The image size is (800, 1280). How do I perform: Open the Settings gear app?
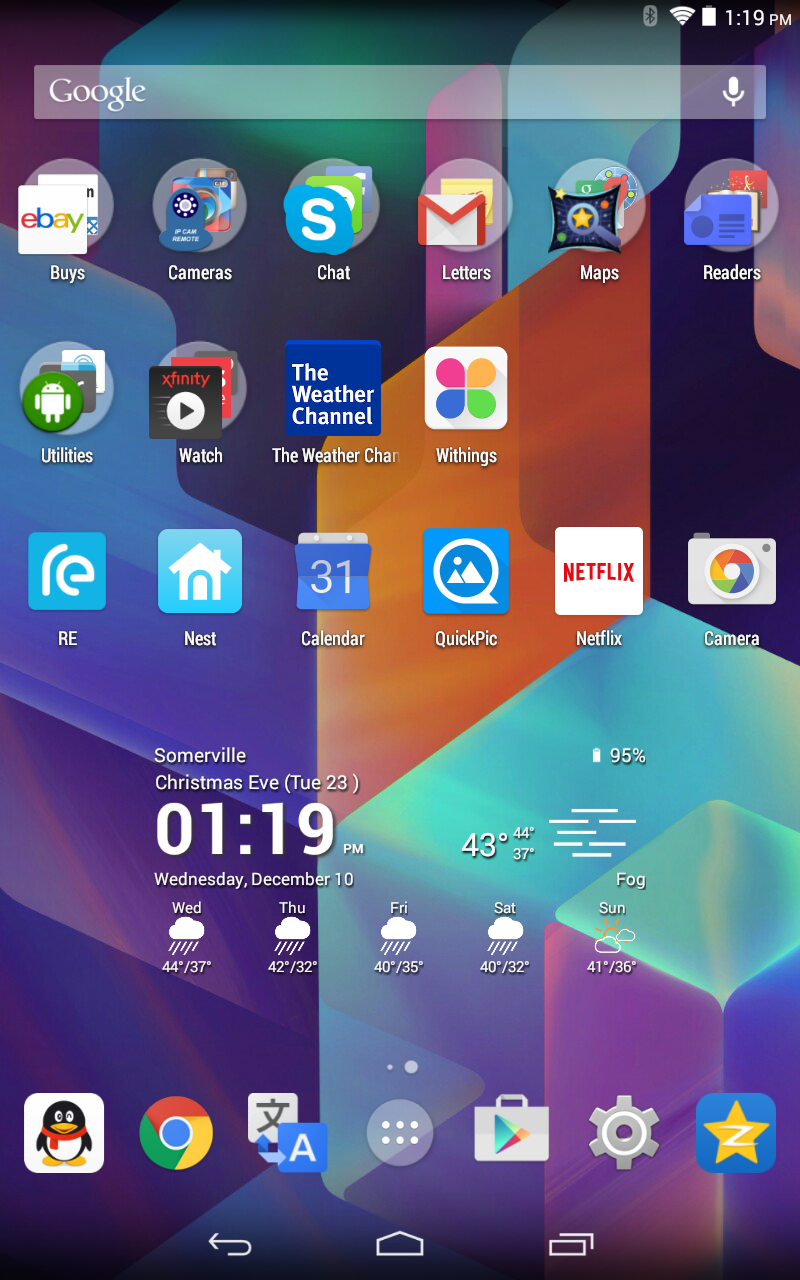623,1133
